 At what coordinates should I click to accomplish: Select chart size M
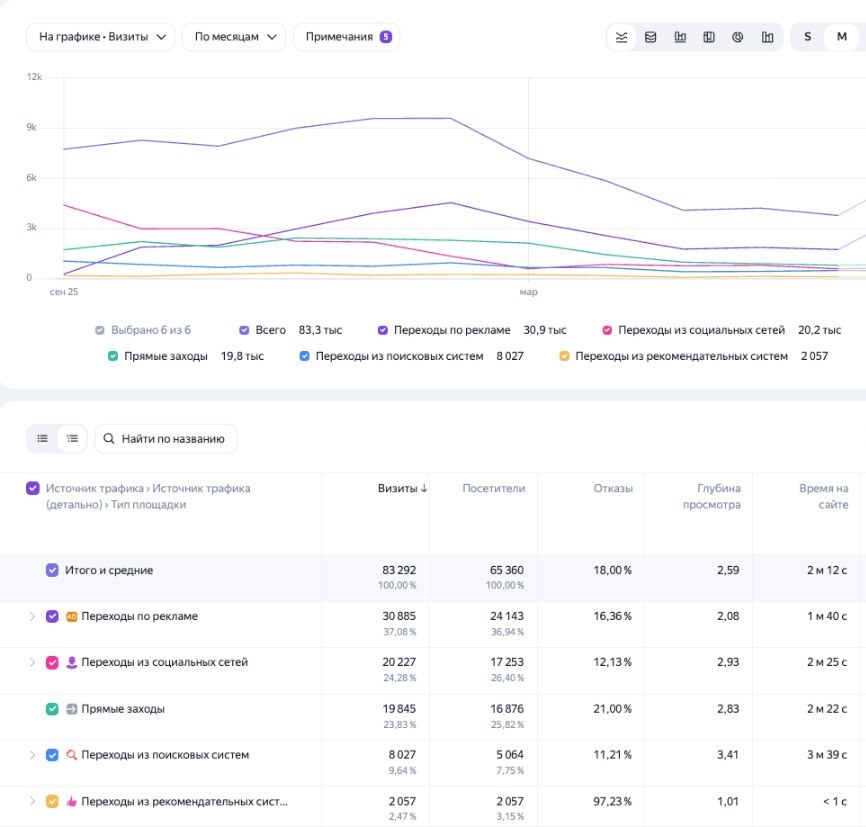coord(842,37)
